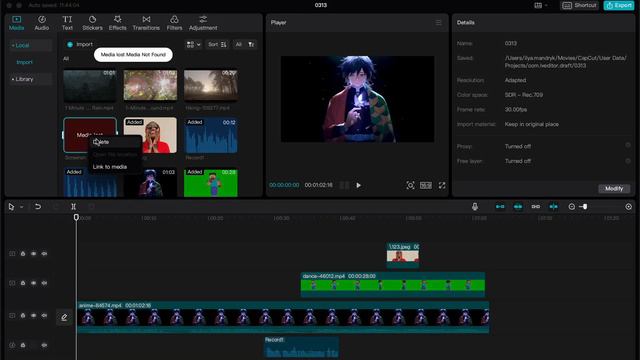
Task: Lock the dance video track
Action: click(x=23, y=283)
